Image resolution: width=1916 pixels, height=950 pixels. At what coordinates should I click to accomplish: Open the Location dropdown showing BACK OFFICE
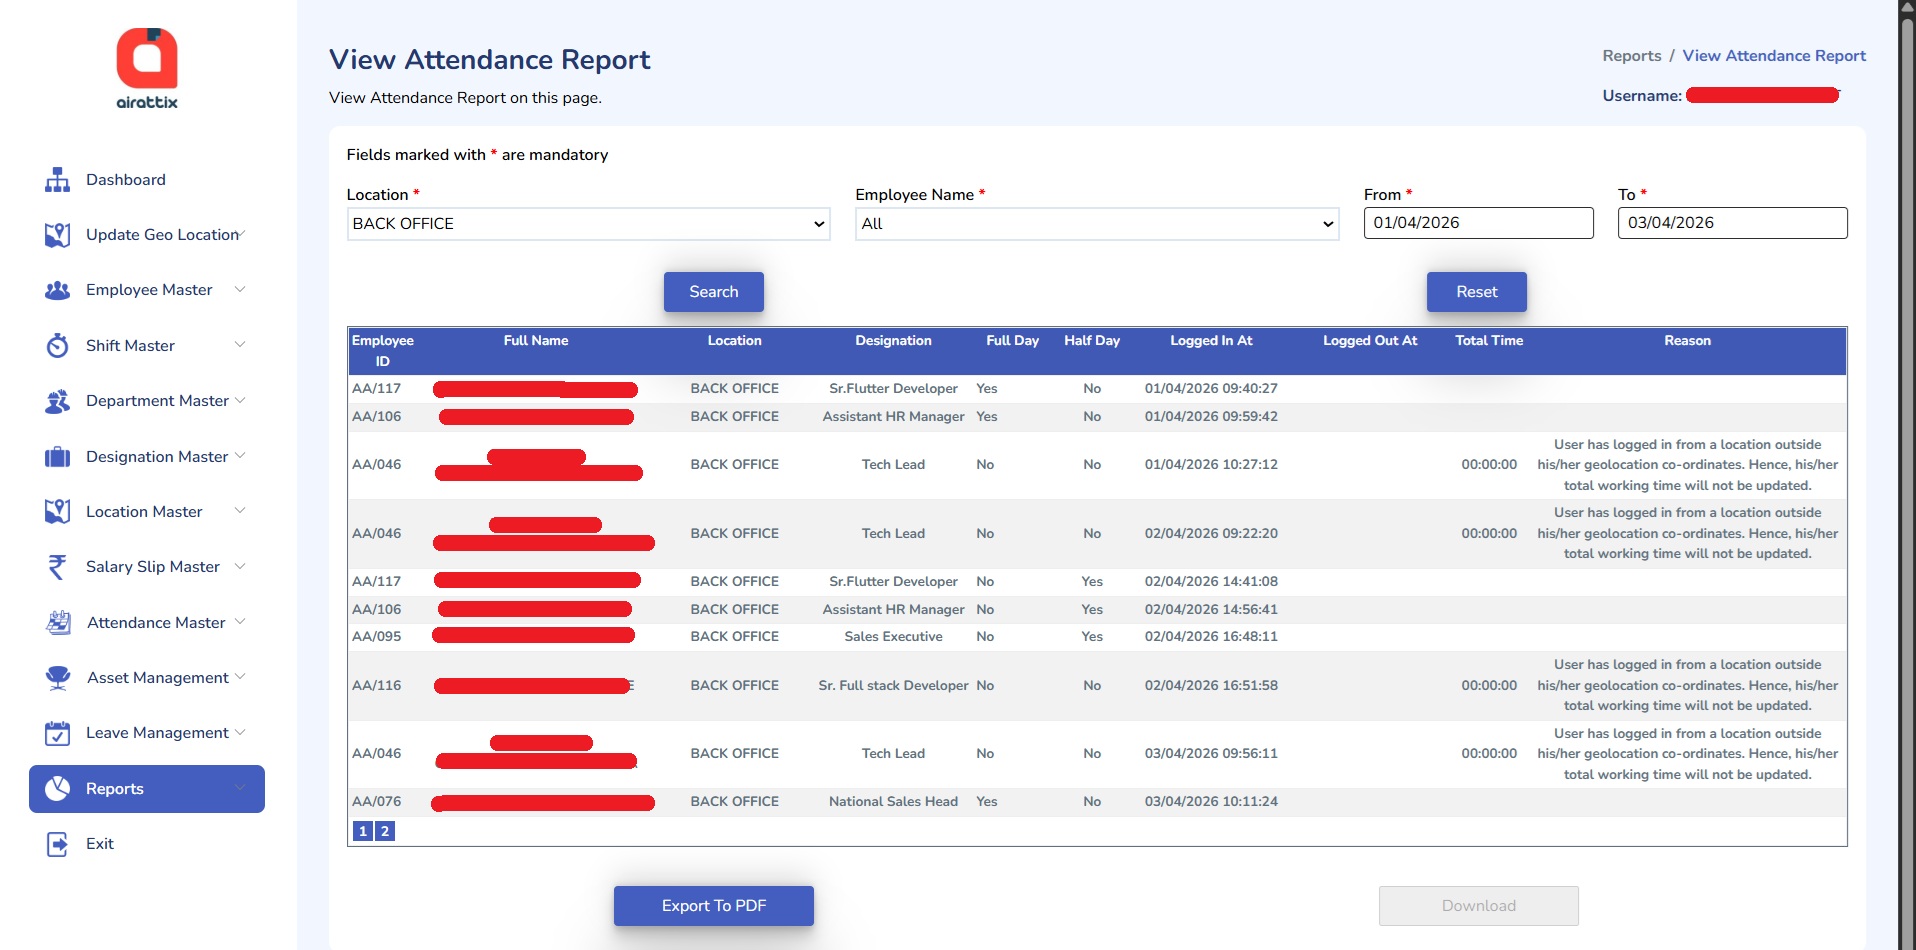588,224
